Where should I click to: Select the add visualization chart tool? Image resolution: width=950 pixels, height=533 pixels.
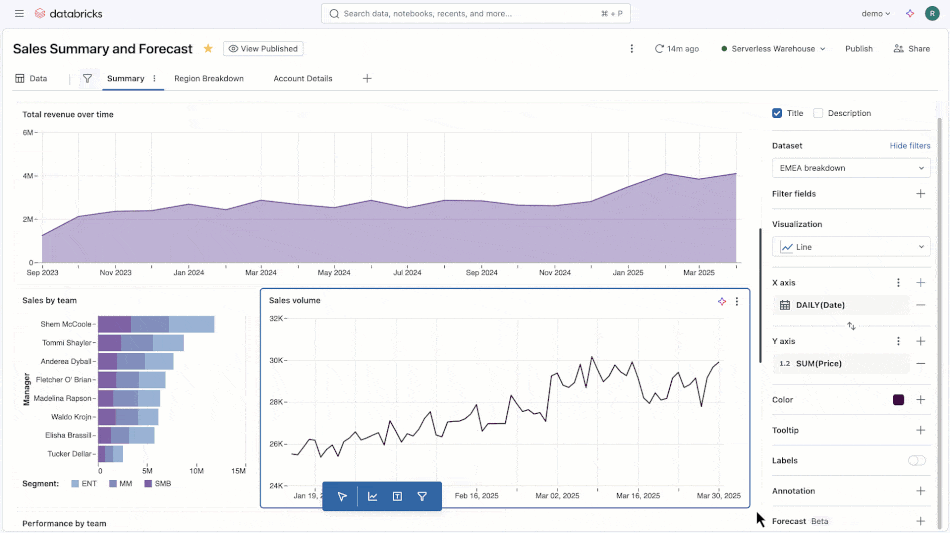click(x=372, y=496)
